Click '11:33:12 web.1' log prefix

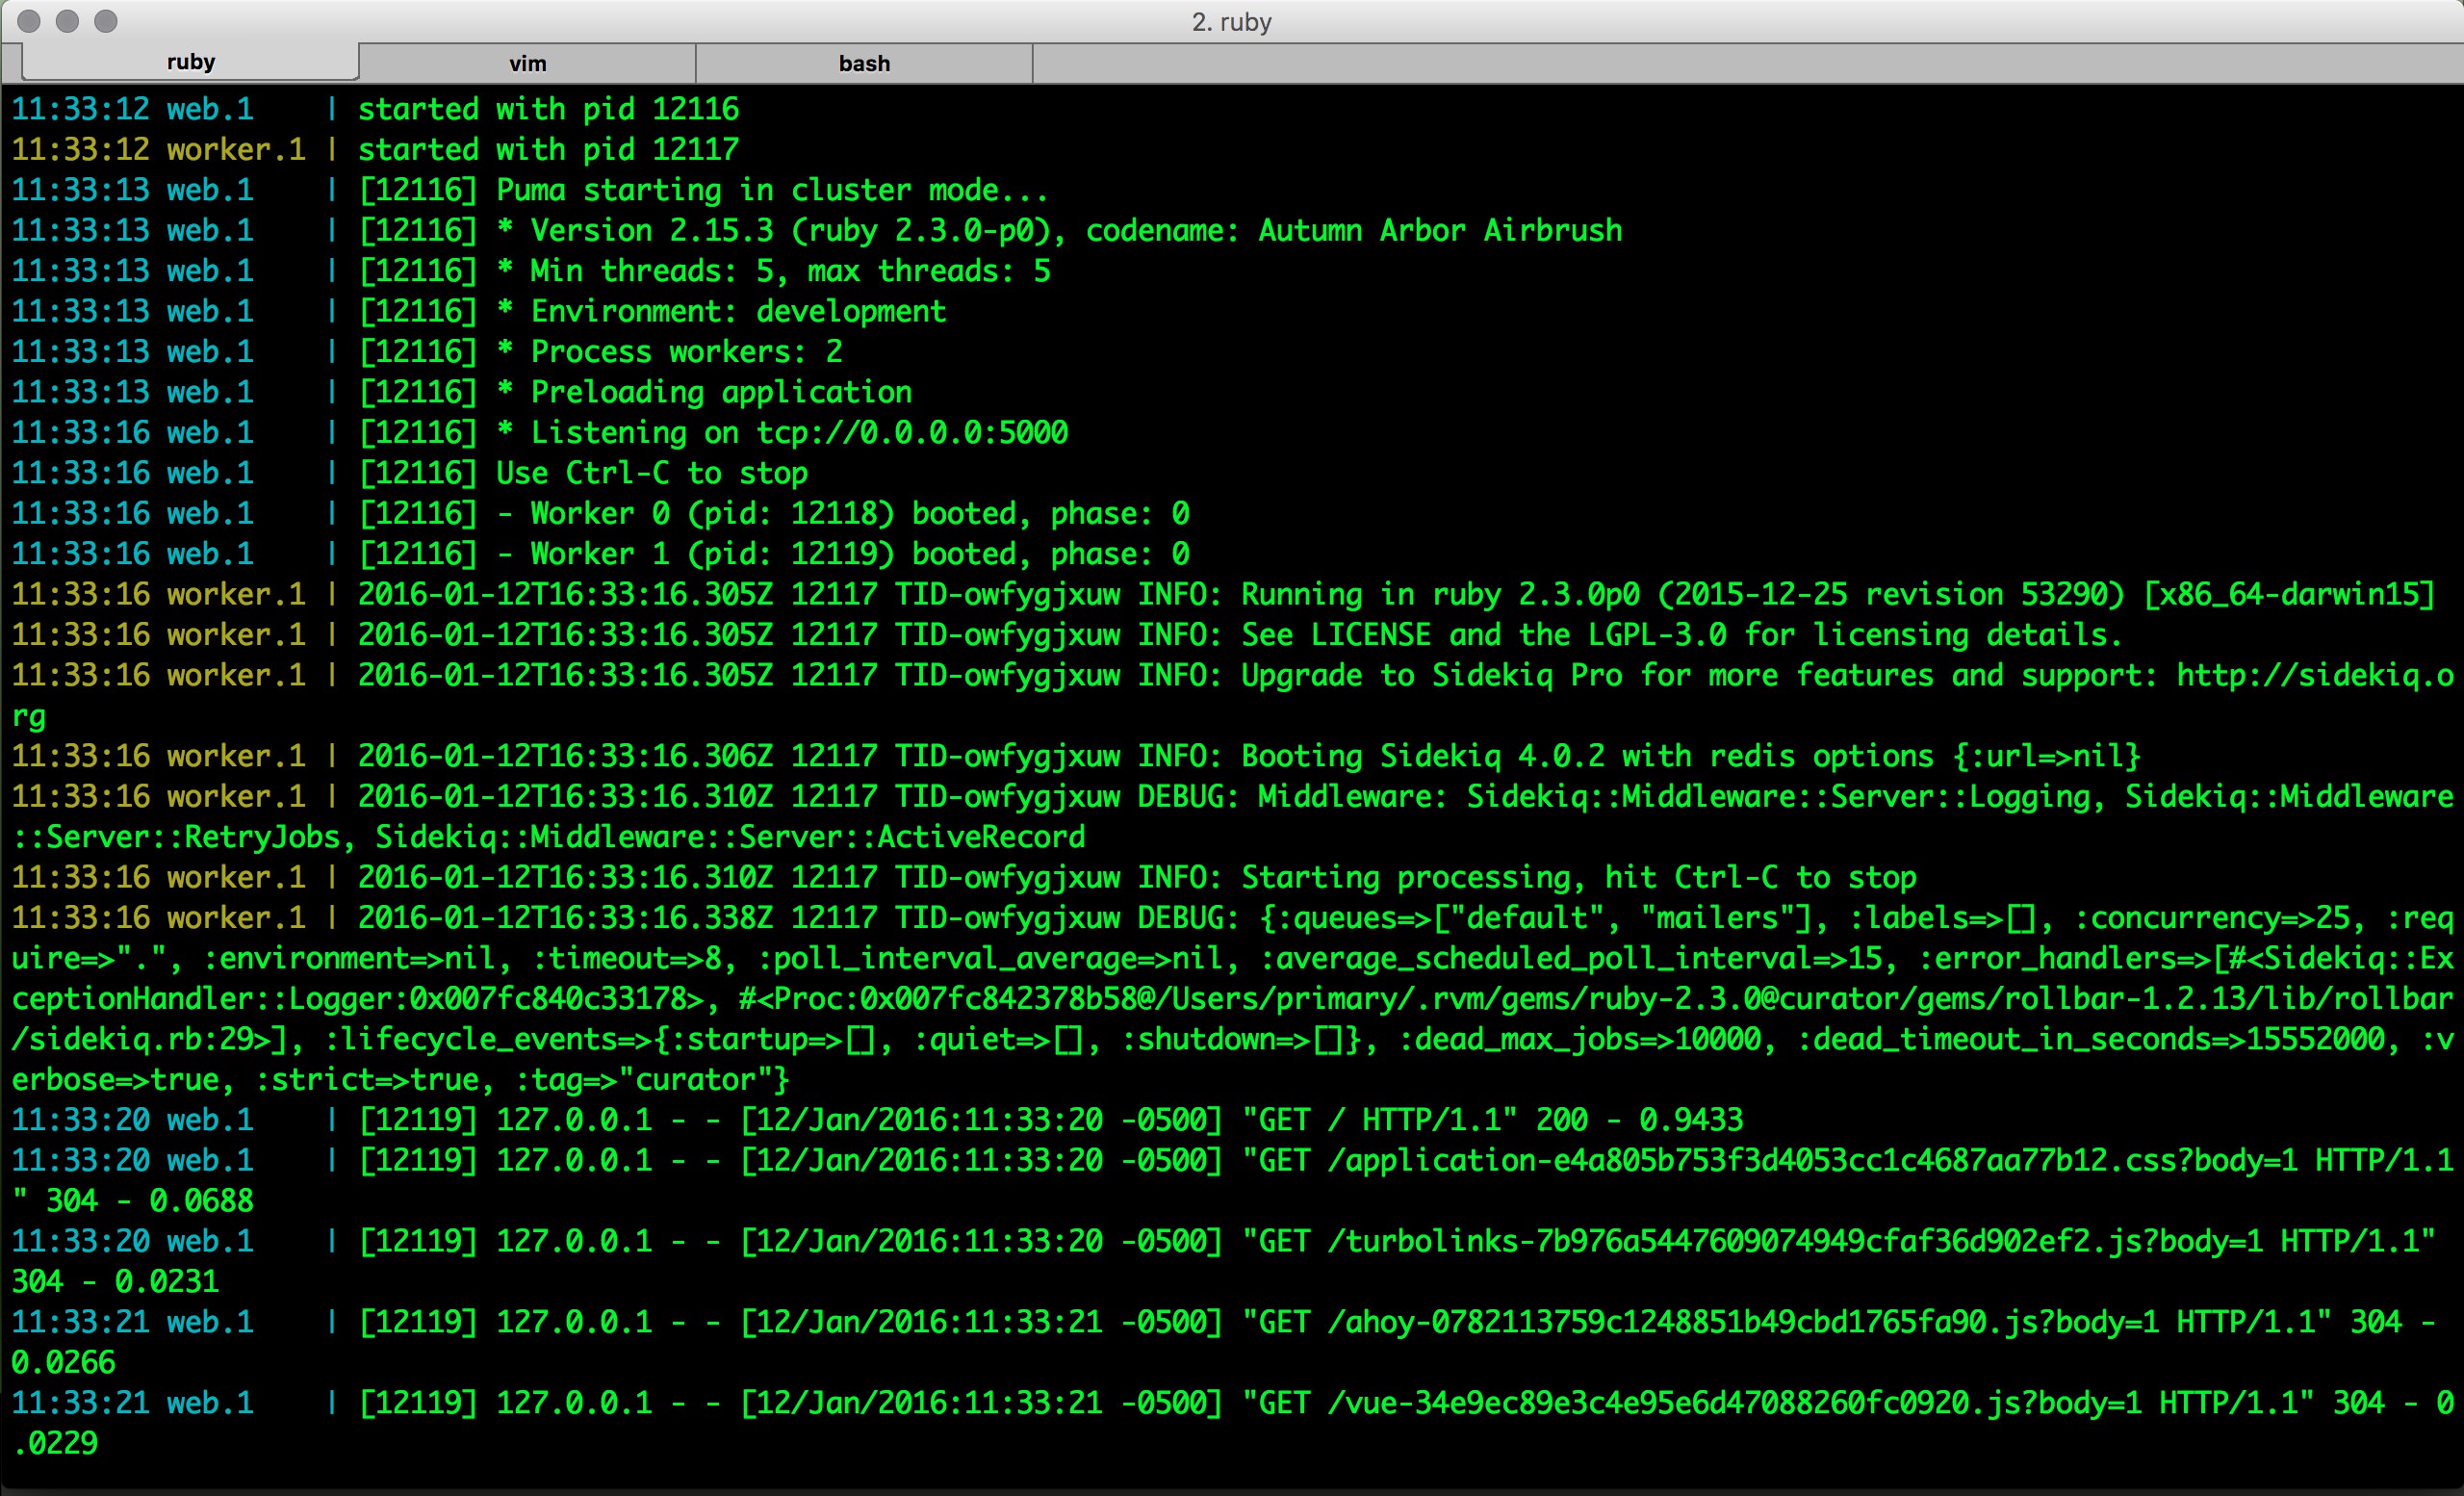132,108
